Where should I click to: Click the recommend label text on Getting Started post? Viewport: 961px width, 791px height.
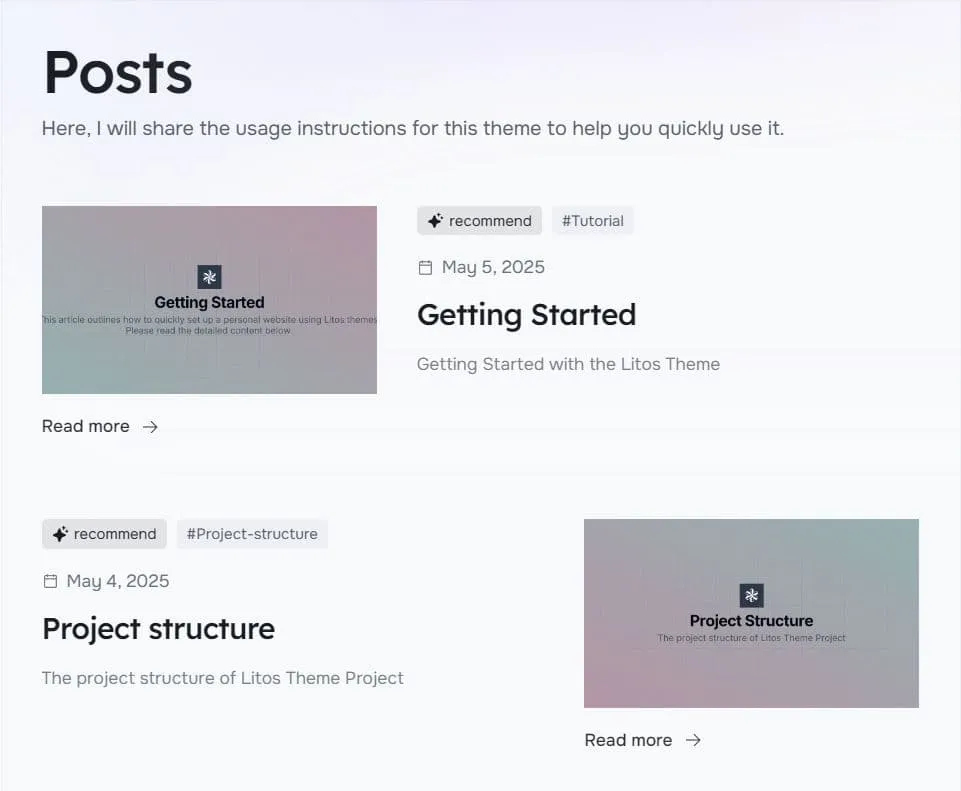490,221
